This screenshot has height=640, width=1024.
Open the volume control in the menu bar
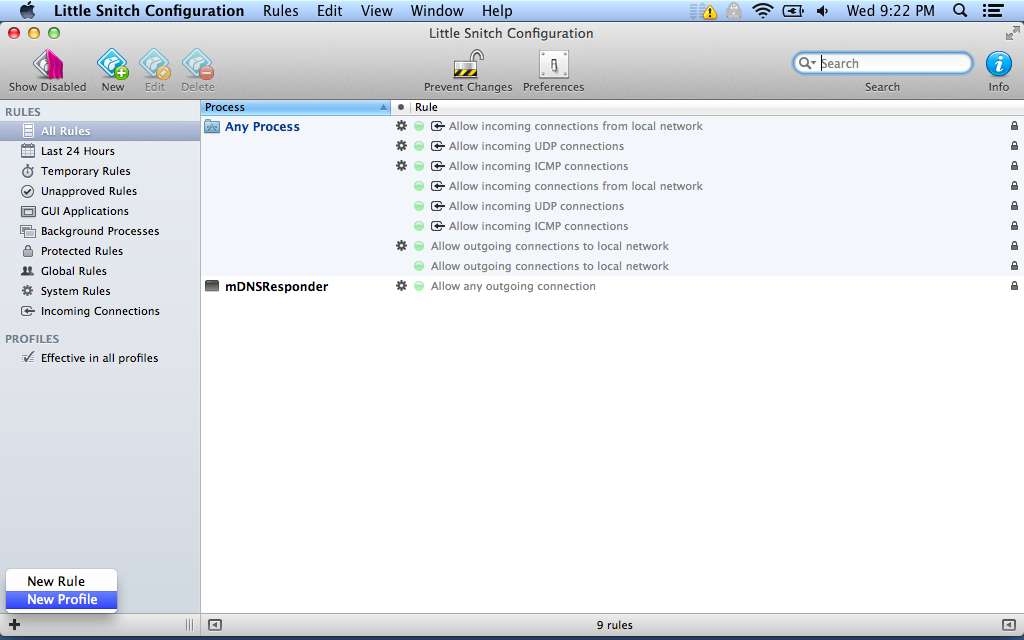[823, 11]
